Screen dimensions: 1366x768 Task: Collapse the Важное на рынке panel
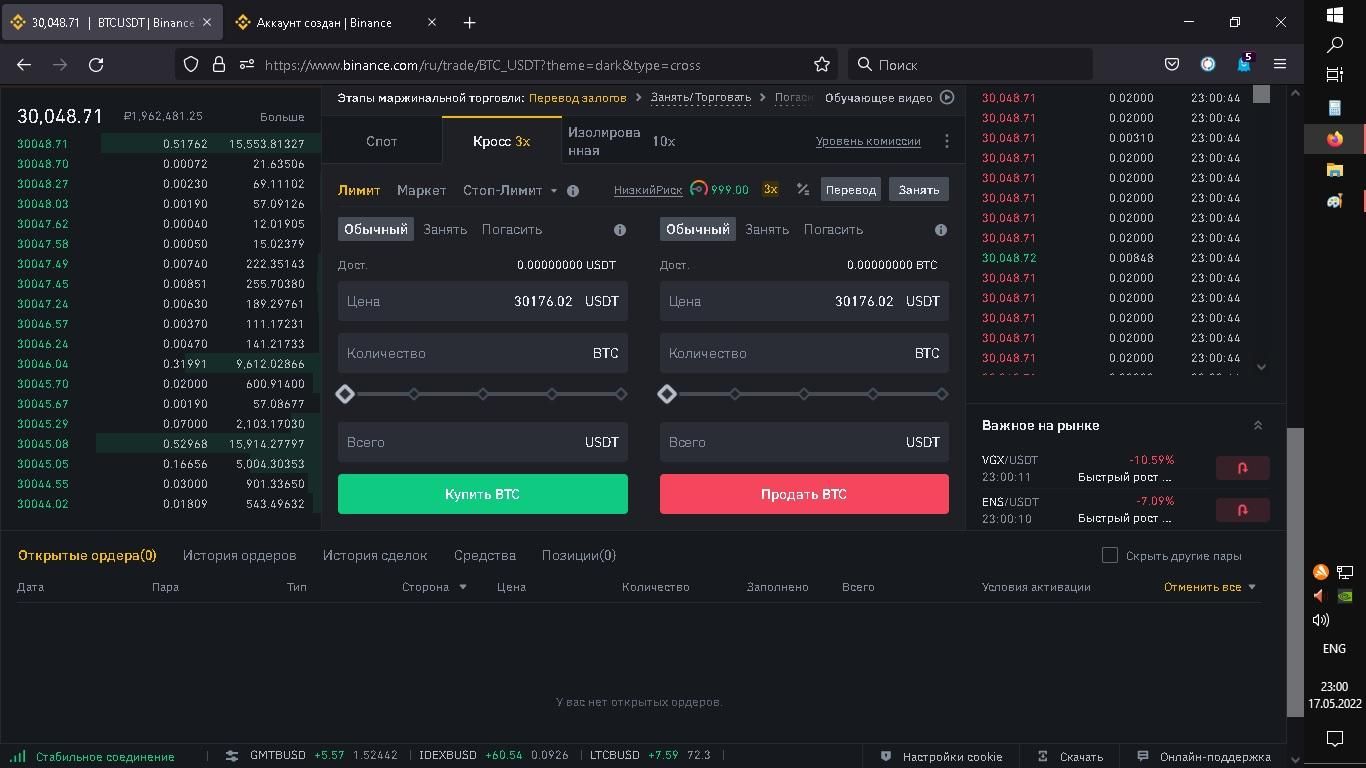[1258, 426]
